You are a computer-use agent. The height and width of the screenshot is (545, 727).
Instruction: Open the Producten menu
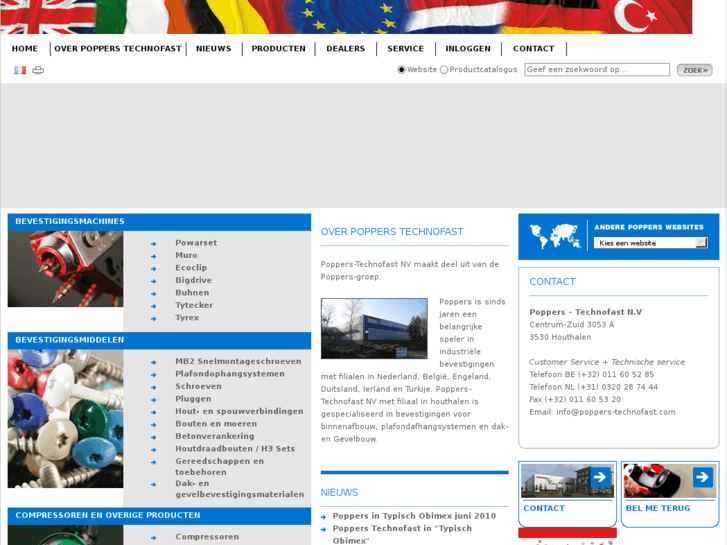tap(279, 49)
